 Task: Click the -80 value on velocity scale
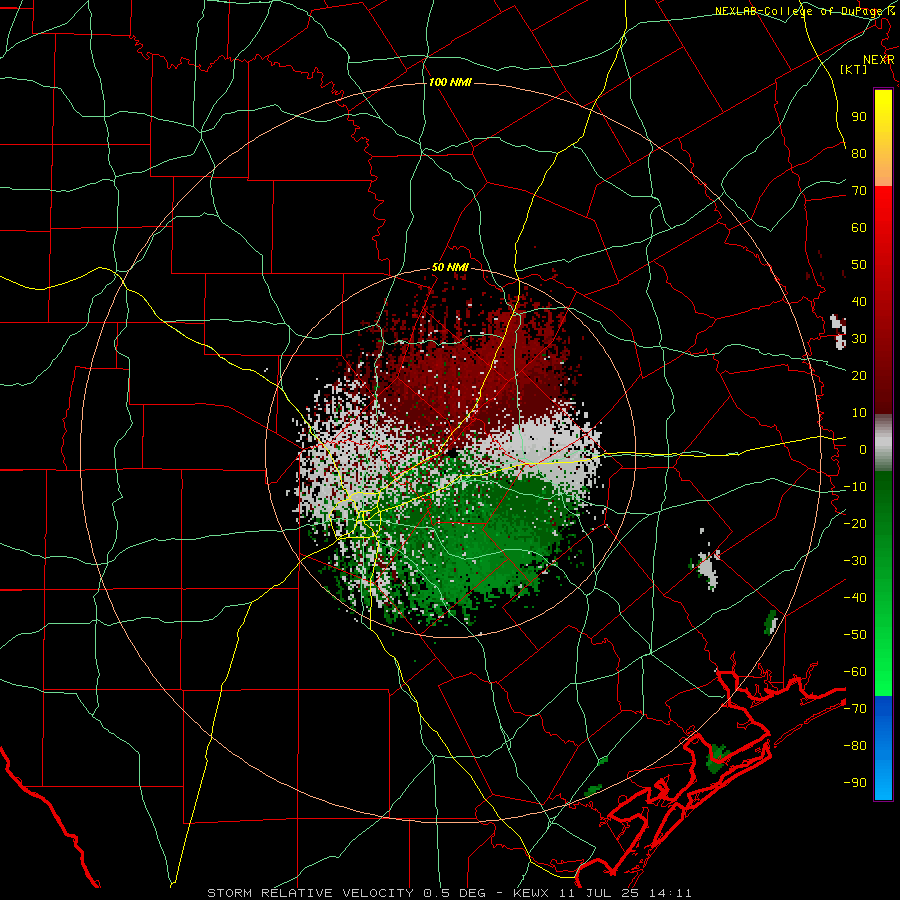[855, 746]
